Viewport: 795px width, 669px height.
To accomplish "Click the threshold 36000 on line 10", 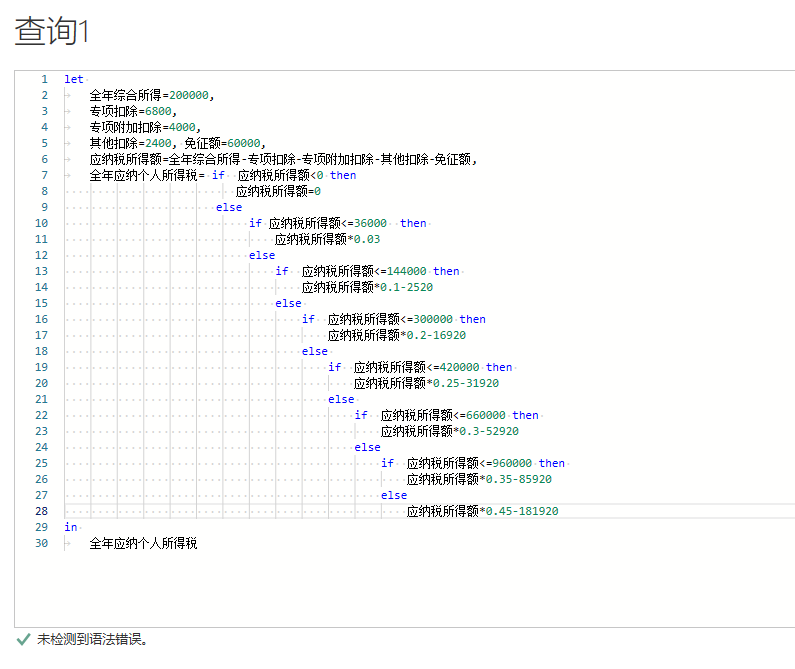I will 370,223.
